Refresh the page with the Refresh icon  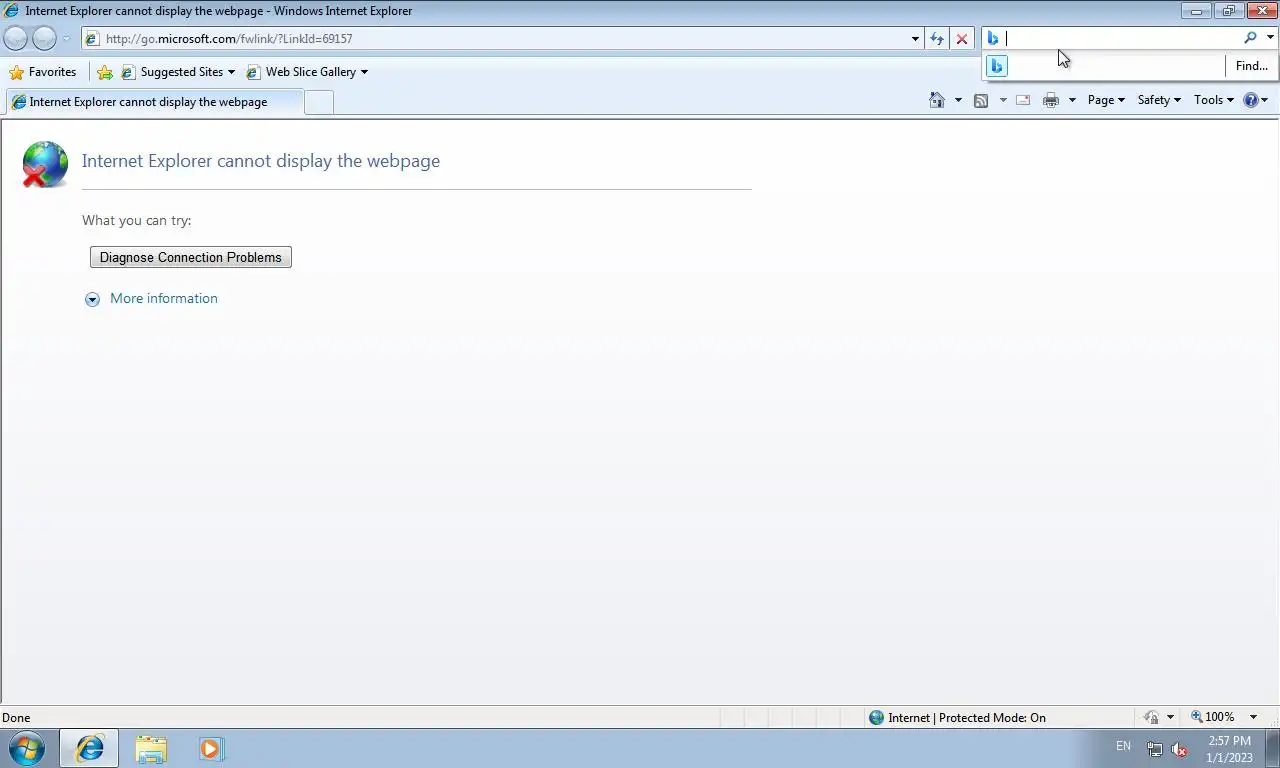(x=937, y=39)
